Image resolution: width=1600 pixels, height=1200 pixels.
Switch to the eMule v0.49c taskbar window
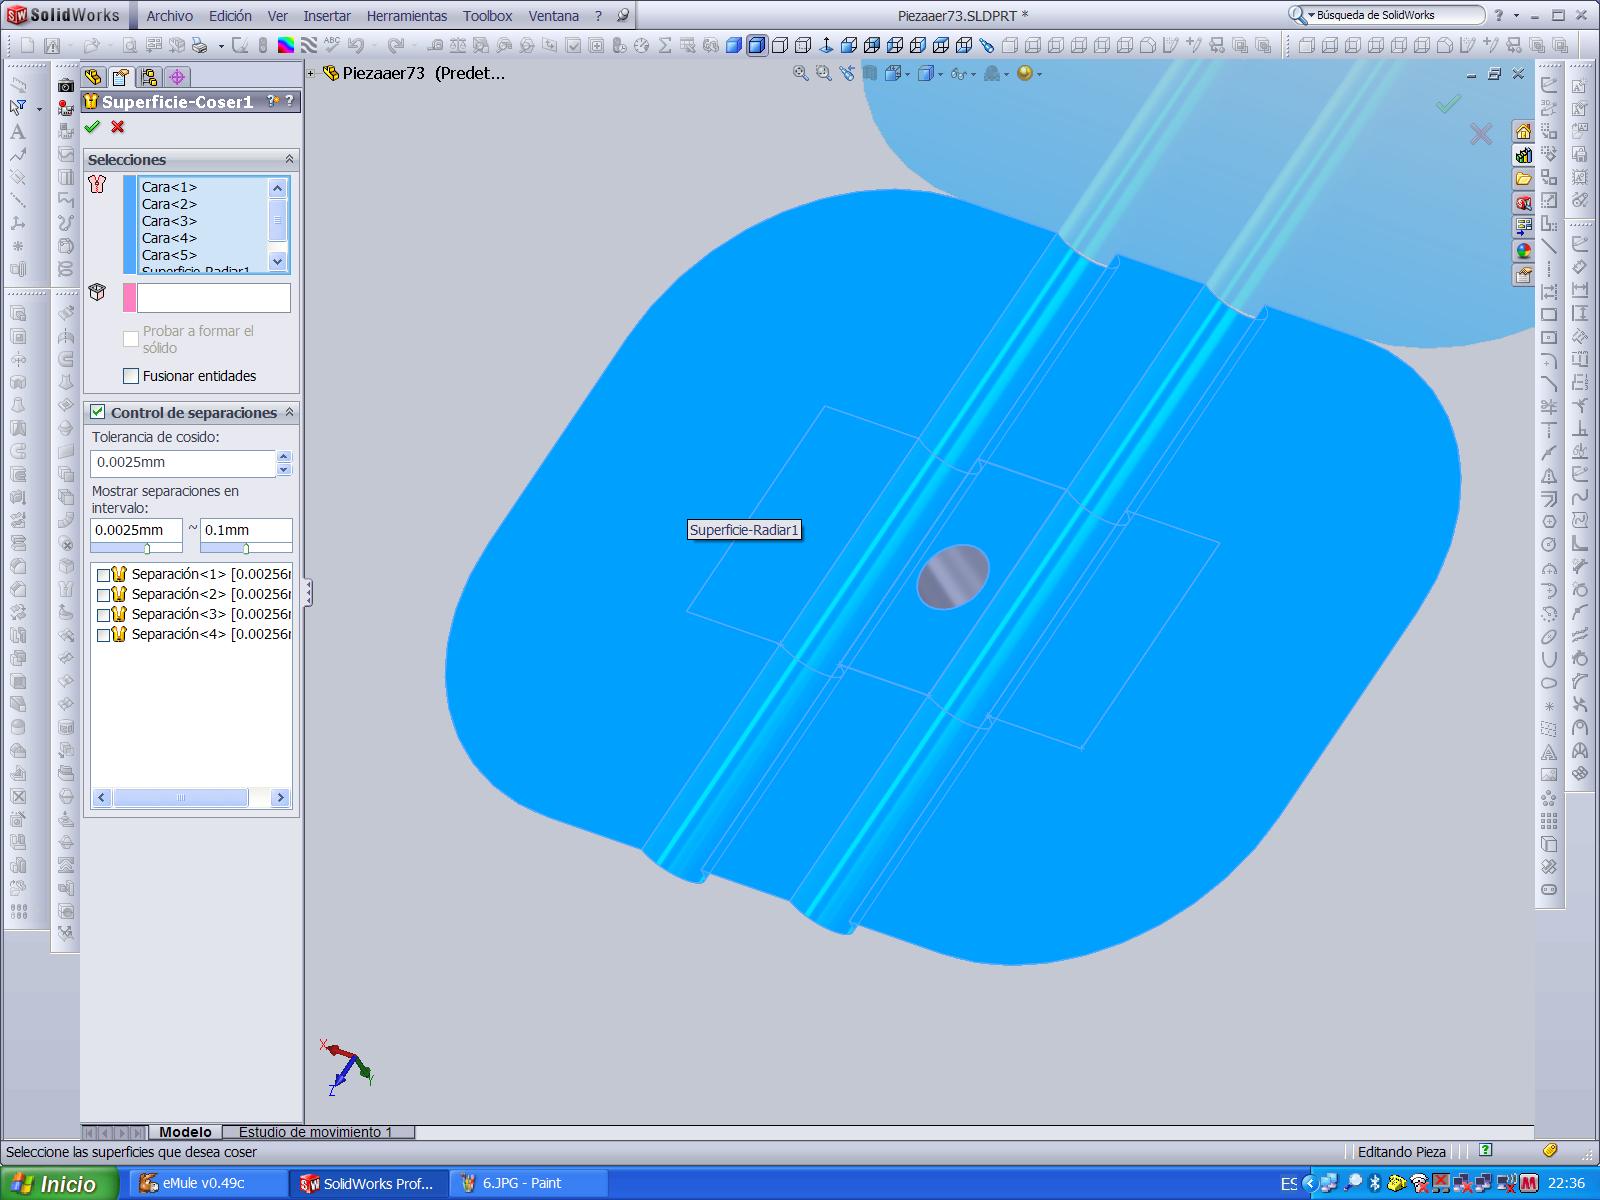208,1183
